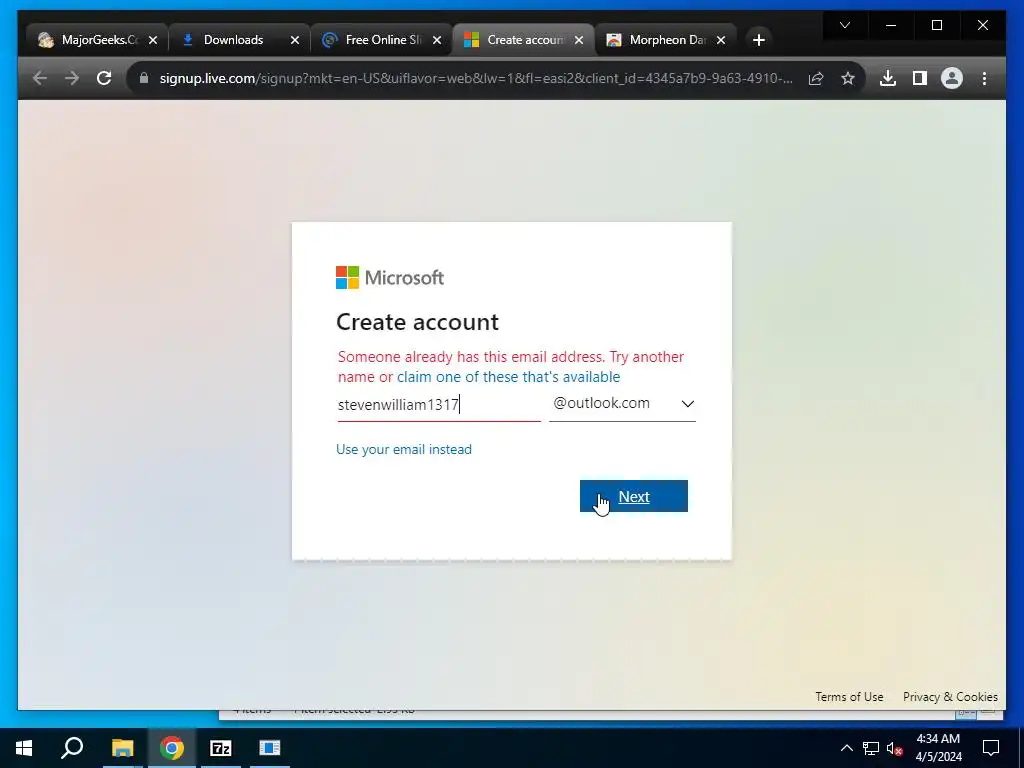The height and width of the screenshot is (768, 1024).
Task: Open the Chrome profile avatar
Action: pos(952,78)
